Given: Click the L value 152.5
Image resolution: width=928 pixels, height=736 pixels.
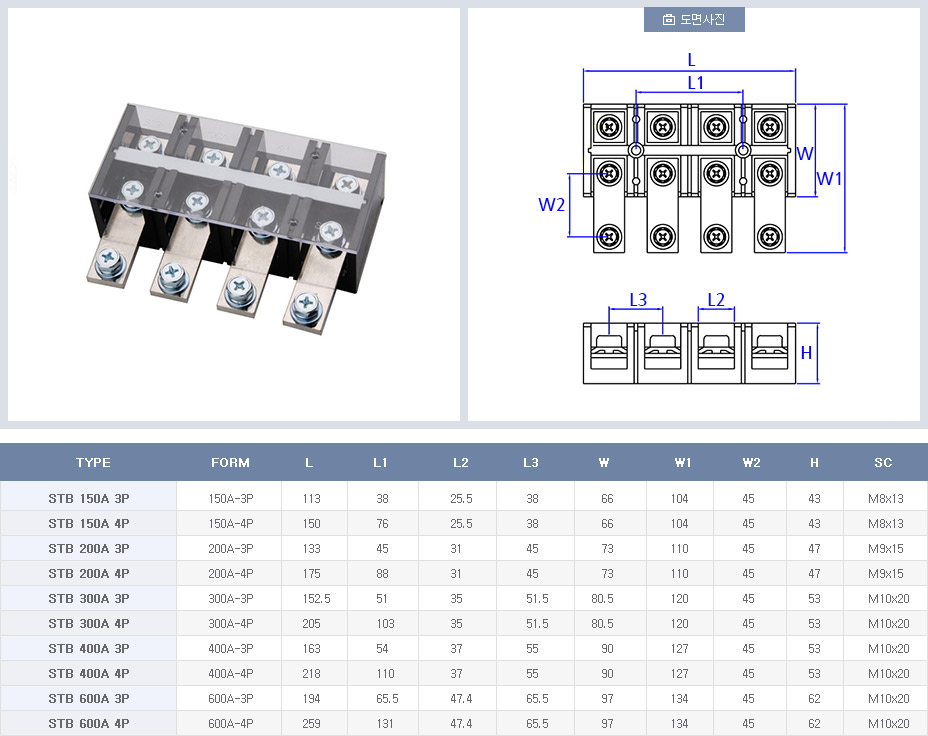Looking at the screenshot, I should [x=316, y=599].
